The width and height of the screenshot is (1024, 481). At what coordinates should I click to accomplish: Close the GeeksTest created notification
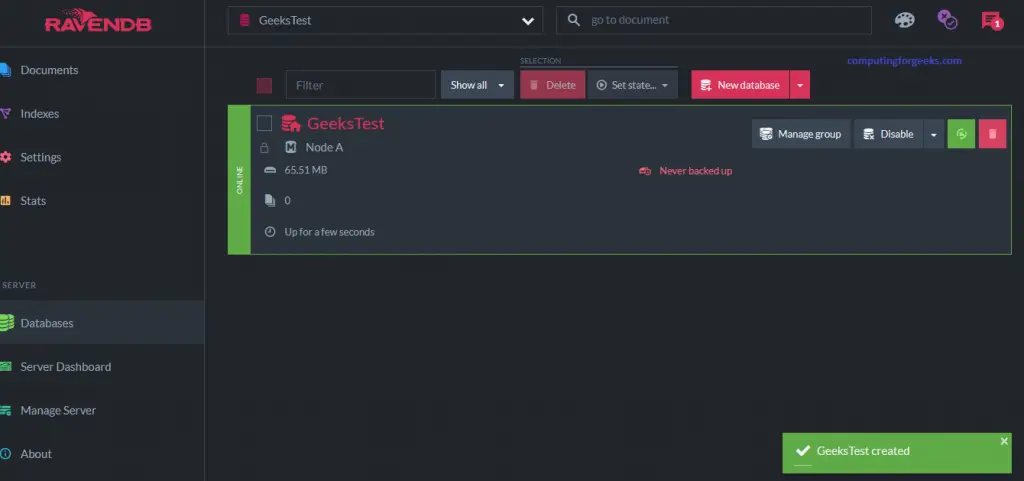[x=1004, y=441]
